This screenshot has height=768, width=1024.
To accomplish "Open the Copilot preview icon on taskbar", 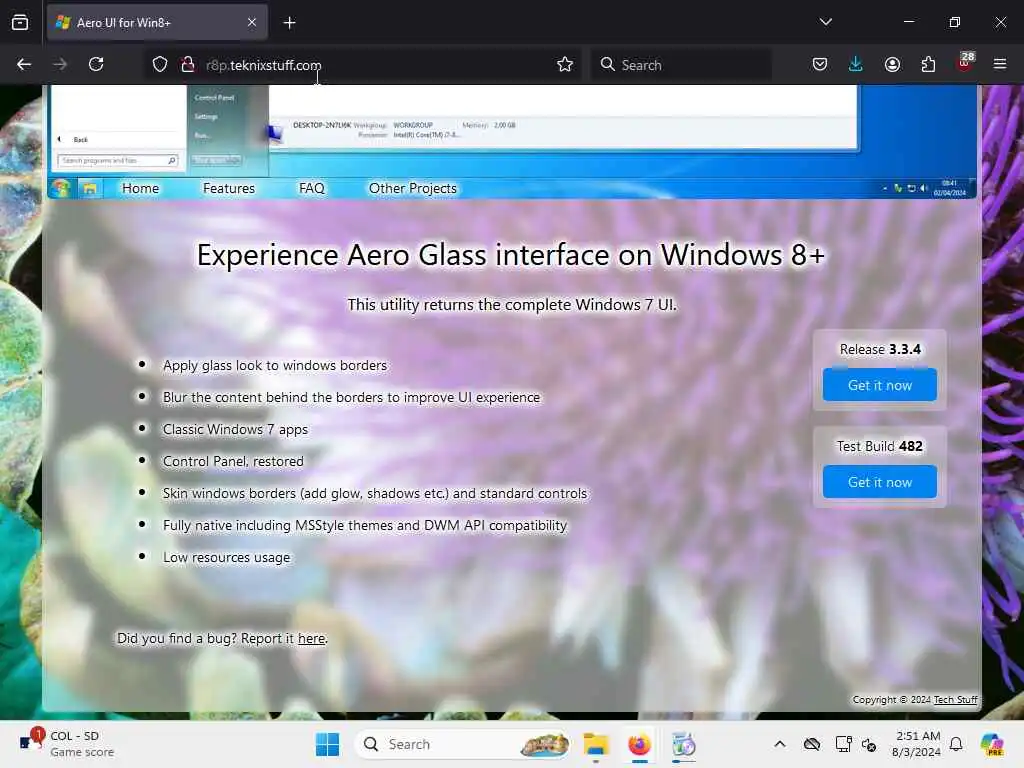I will 992,744.
